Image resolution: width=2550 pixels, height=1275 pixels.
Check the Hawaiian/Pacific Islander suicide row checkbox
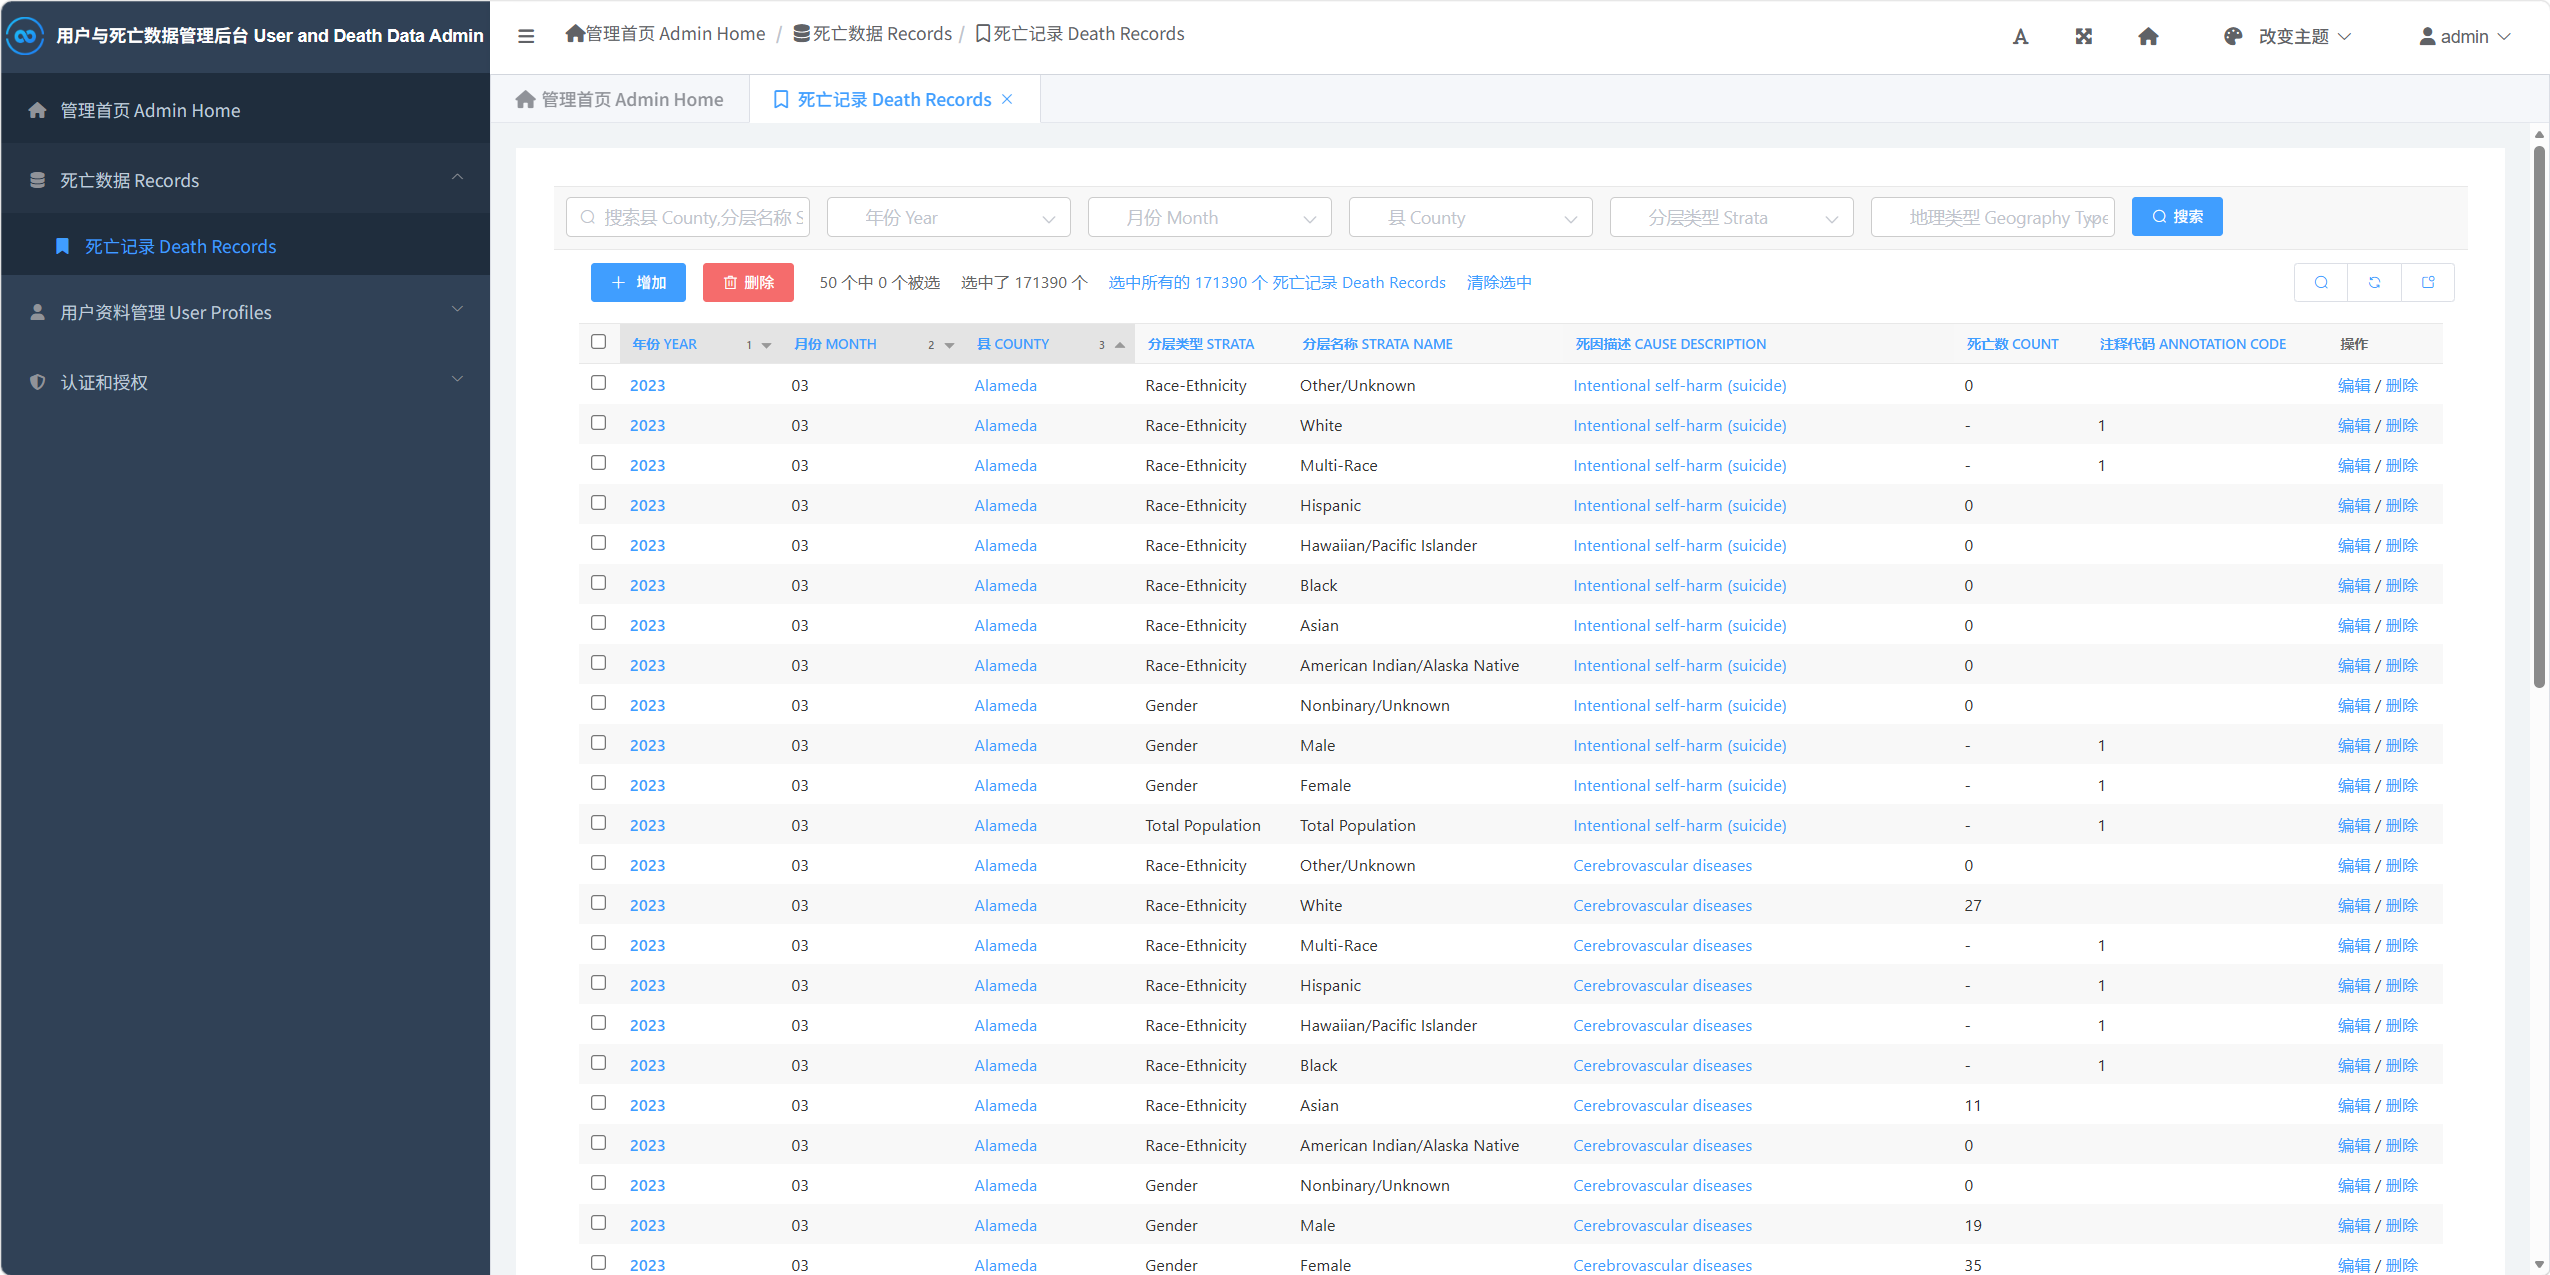pos(598,543)
